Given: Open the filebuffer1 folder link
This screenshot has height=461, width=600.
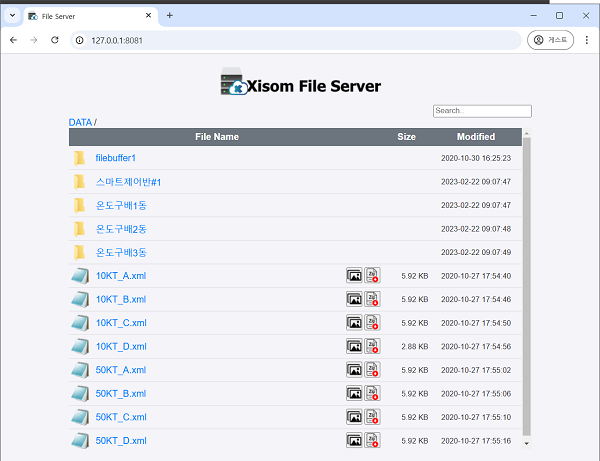Looking at the screenshot, I should [116, 158].
